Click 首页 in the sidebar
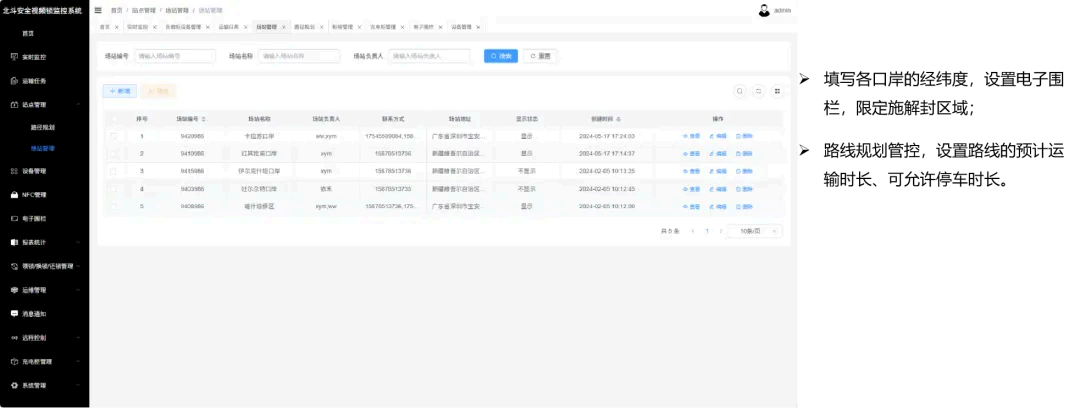1080x408 pixels. [28, 33]
